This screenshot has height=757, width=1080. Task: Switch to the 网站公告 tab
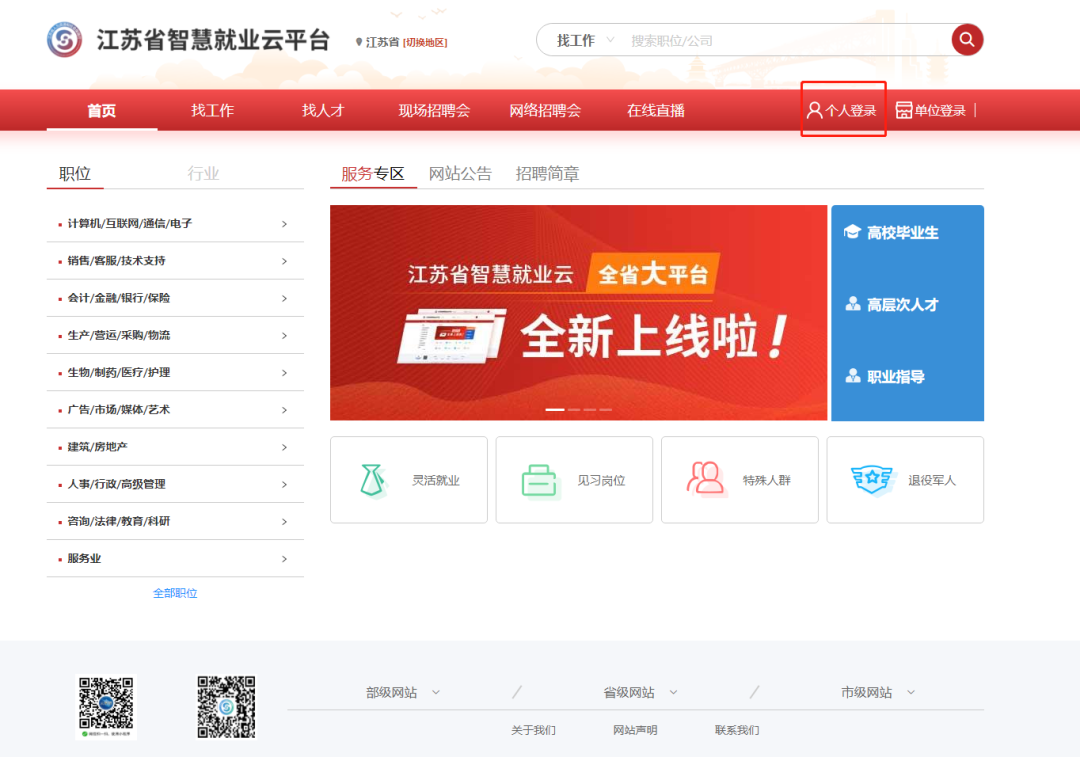pos(460,173)
